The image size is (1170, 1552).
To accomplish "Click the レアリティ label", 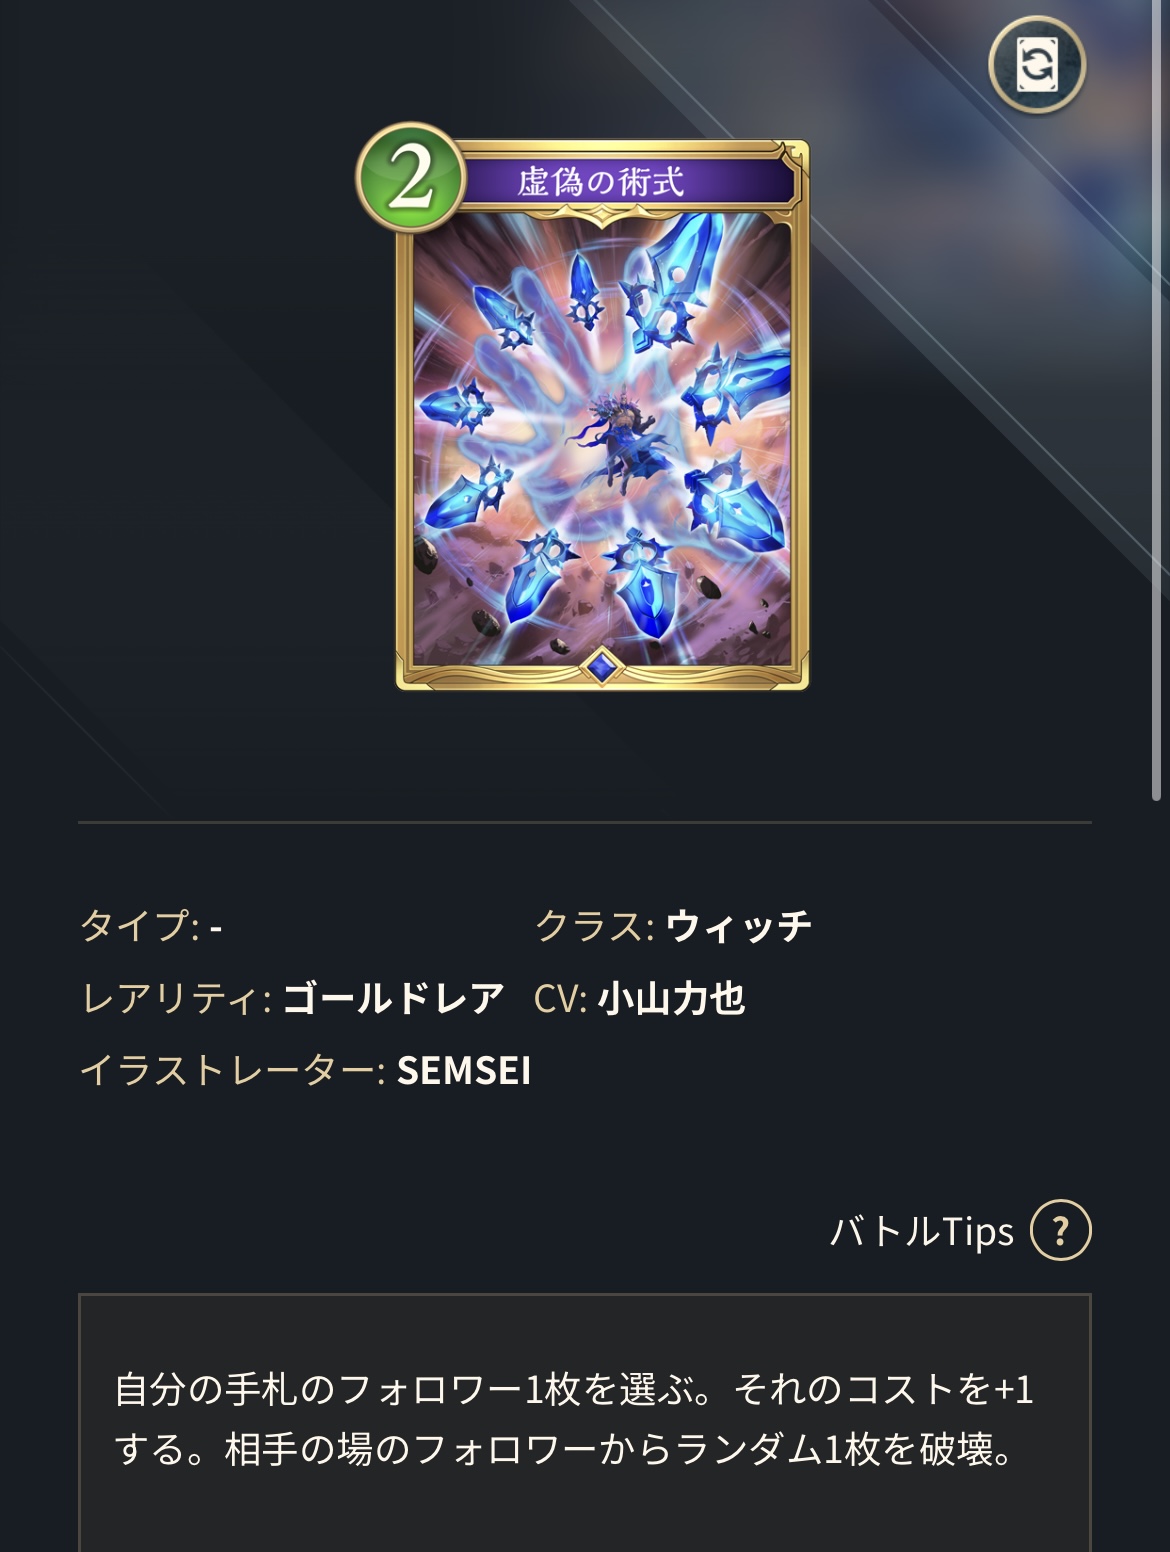I will pyautogui.click(x=175, y=998).
